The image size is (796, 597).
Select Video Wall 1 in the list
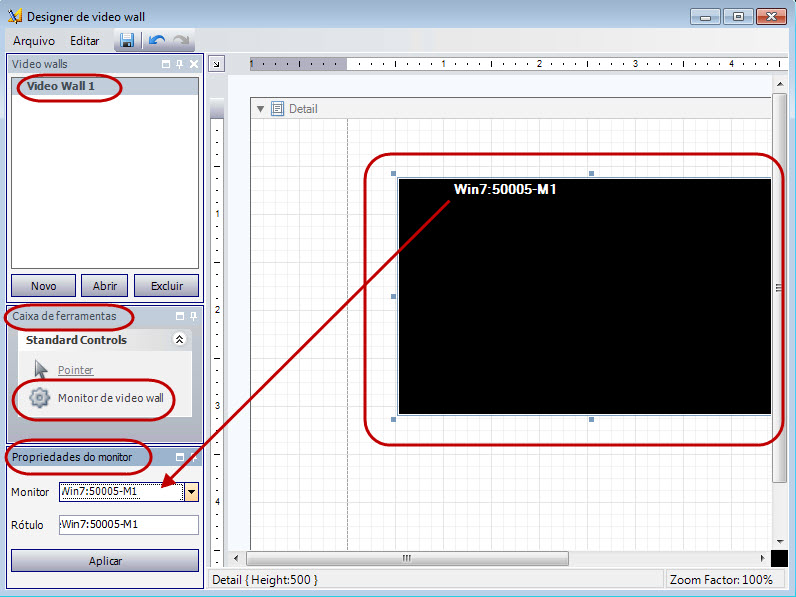pos(105,86)
